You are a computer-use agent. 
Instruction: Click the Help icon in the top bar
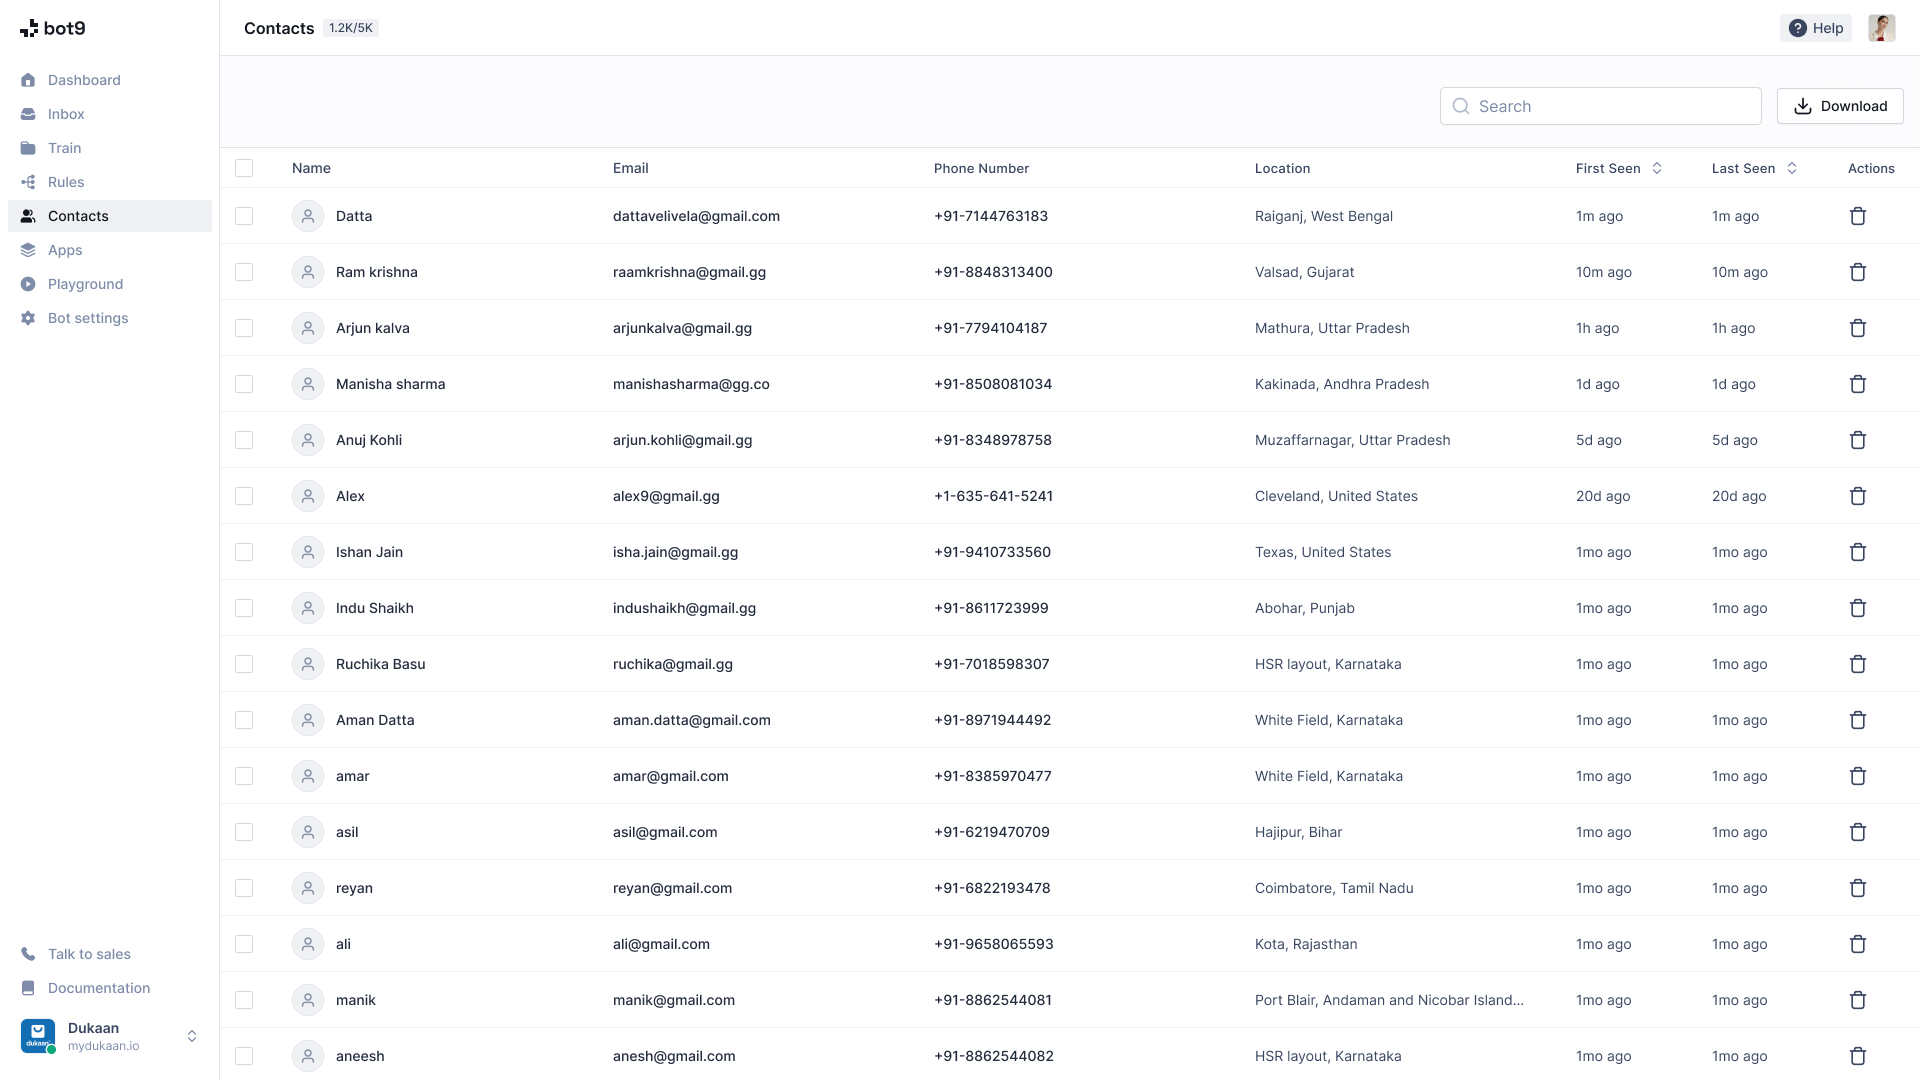[x=1798, y=27]
